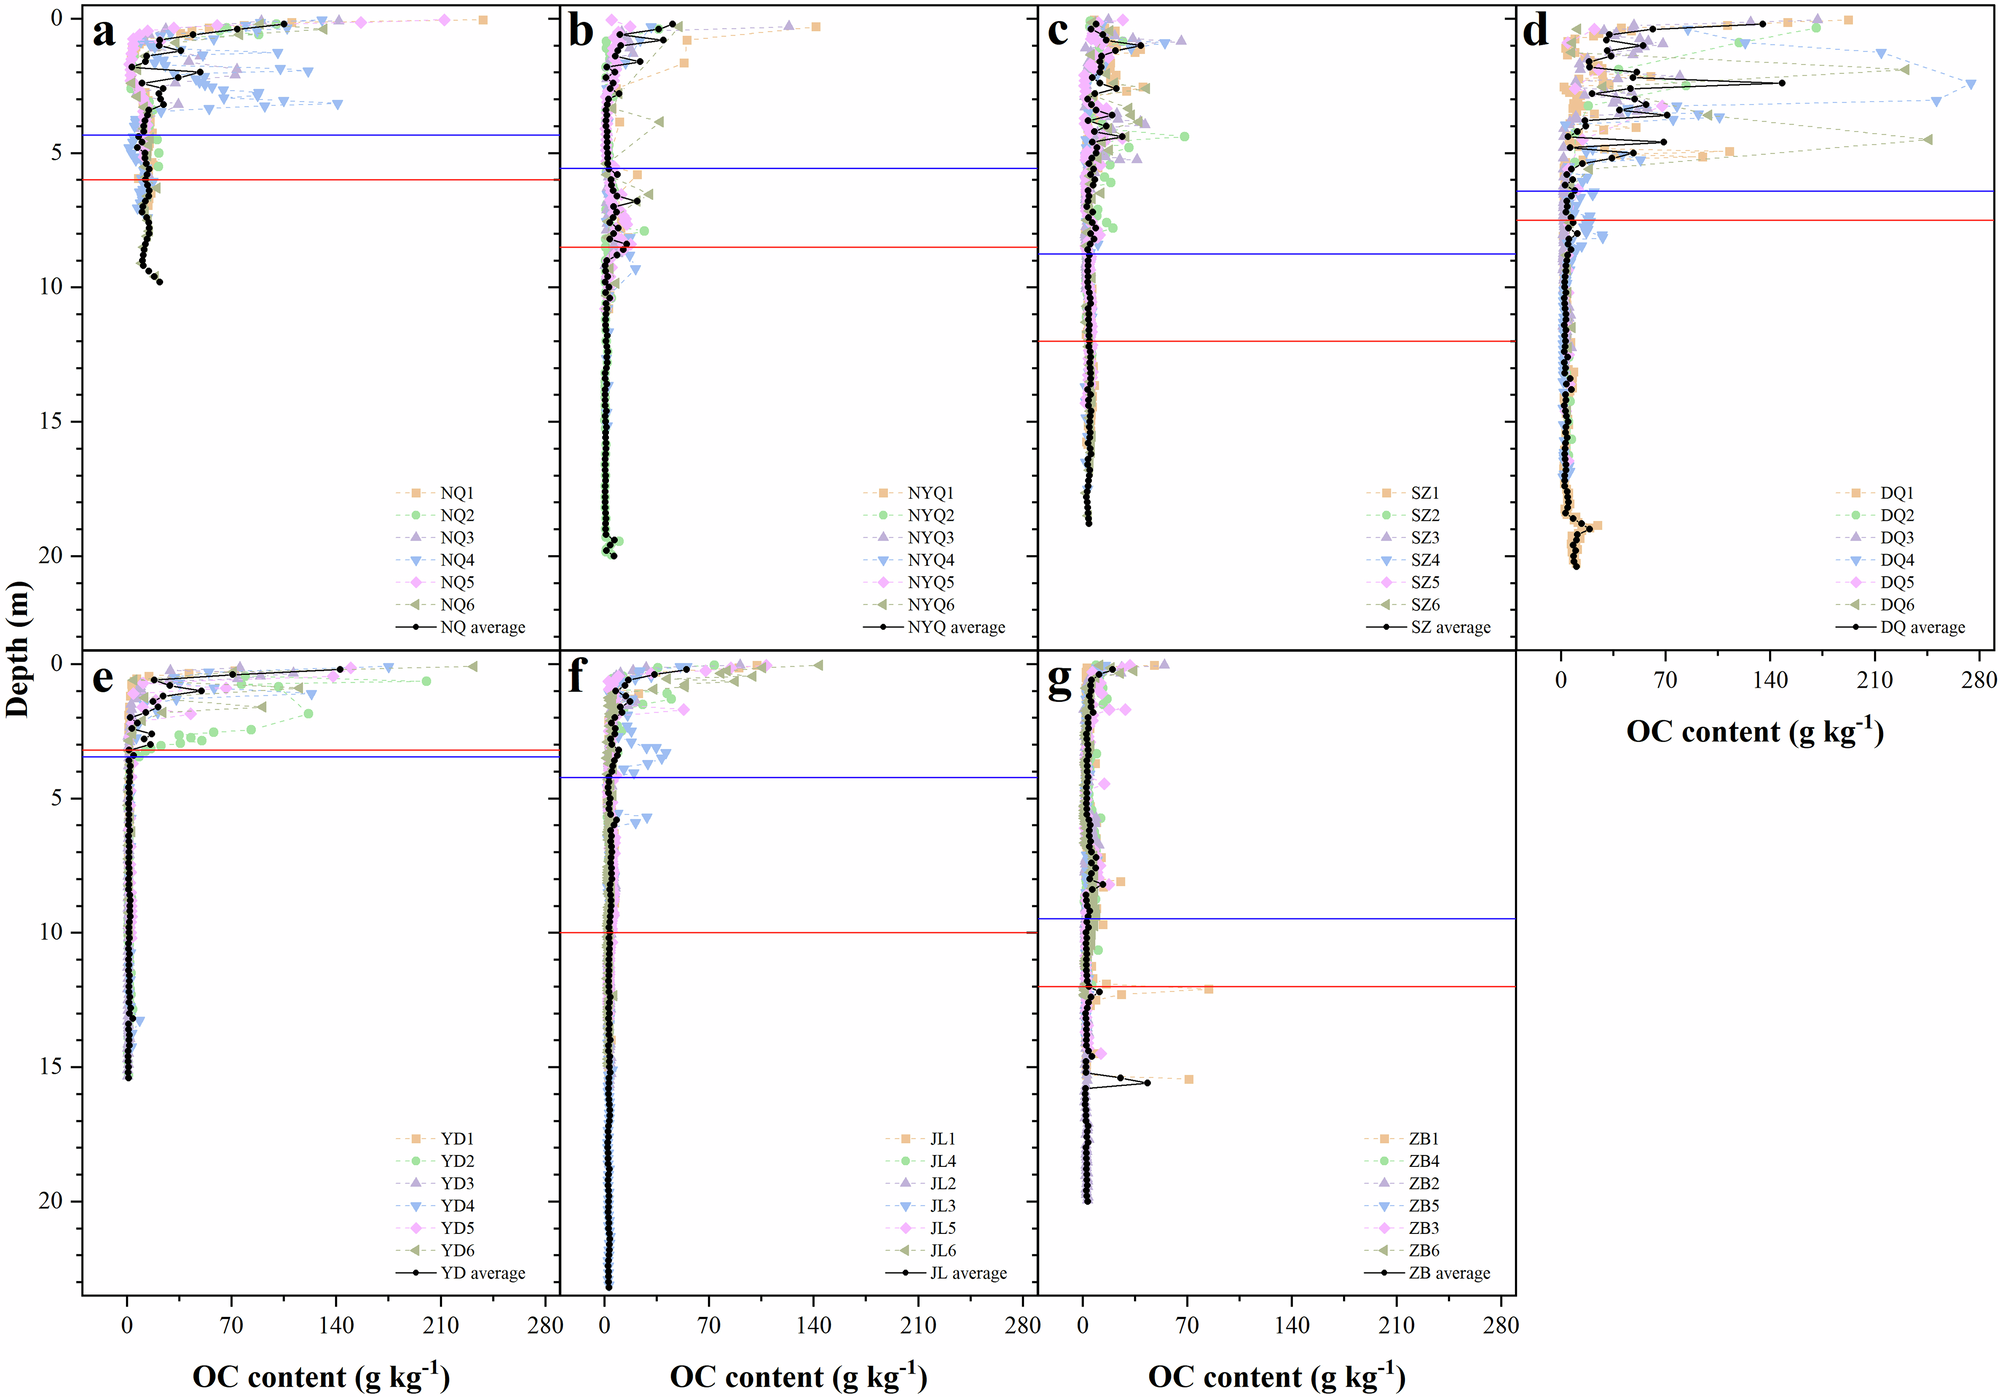Click the green circle icon for DQ2
This screenshot has height=1397, width=2000.
(x=1856, y=515)
